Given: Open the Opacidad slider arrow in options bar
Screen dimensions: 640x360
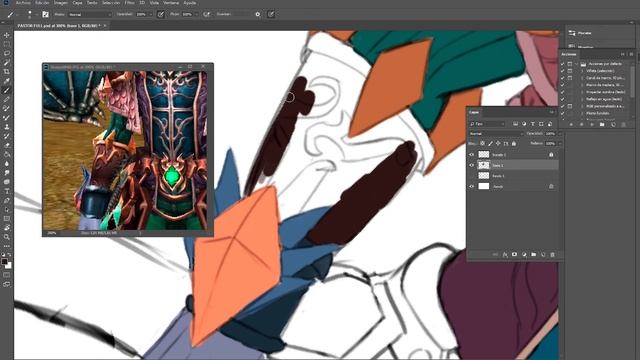Looking at the screenshot, I should [151, 14].
